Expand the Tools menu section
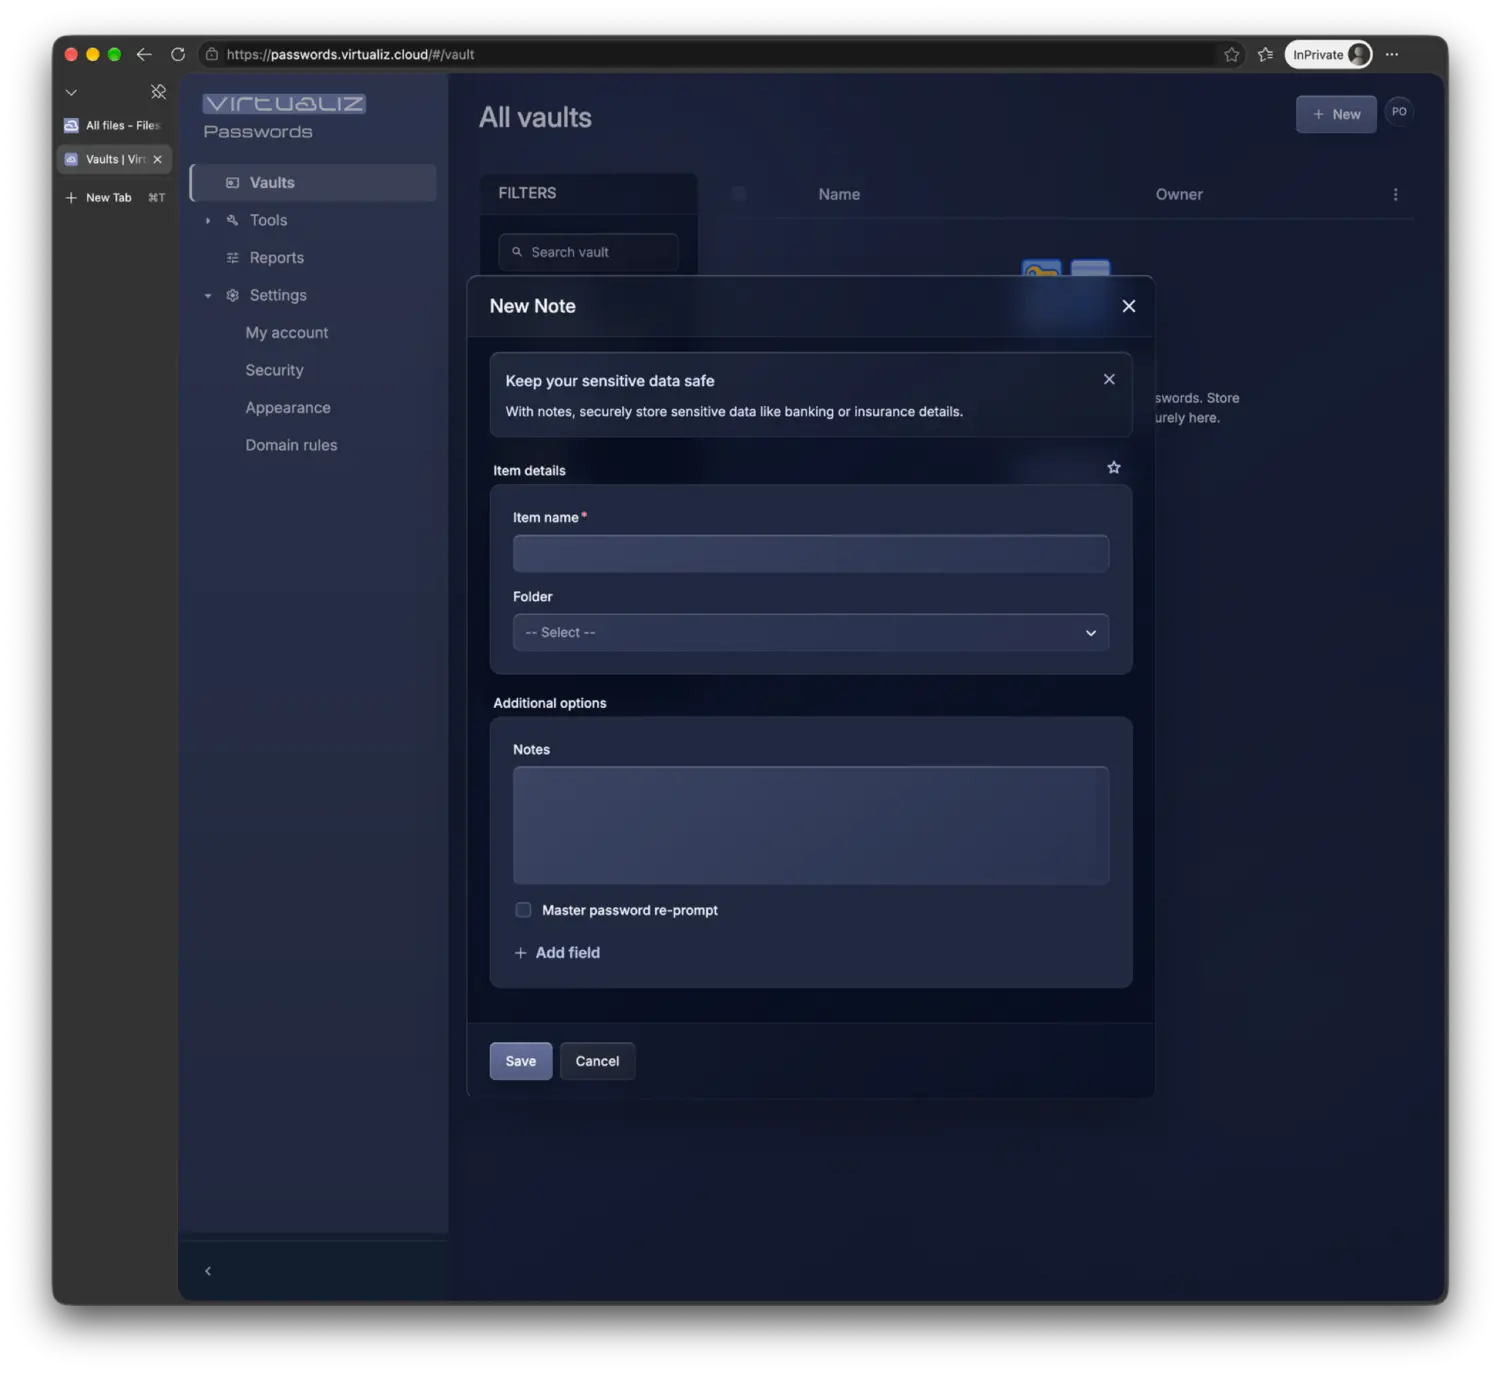 (x=208, y=220)
